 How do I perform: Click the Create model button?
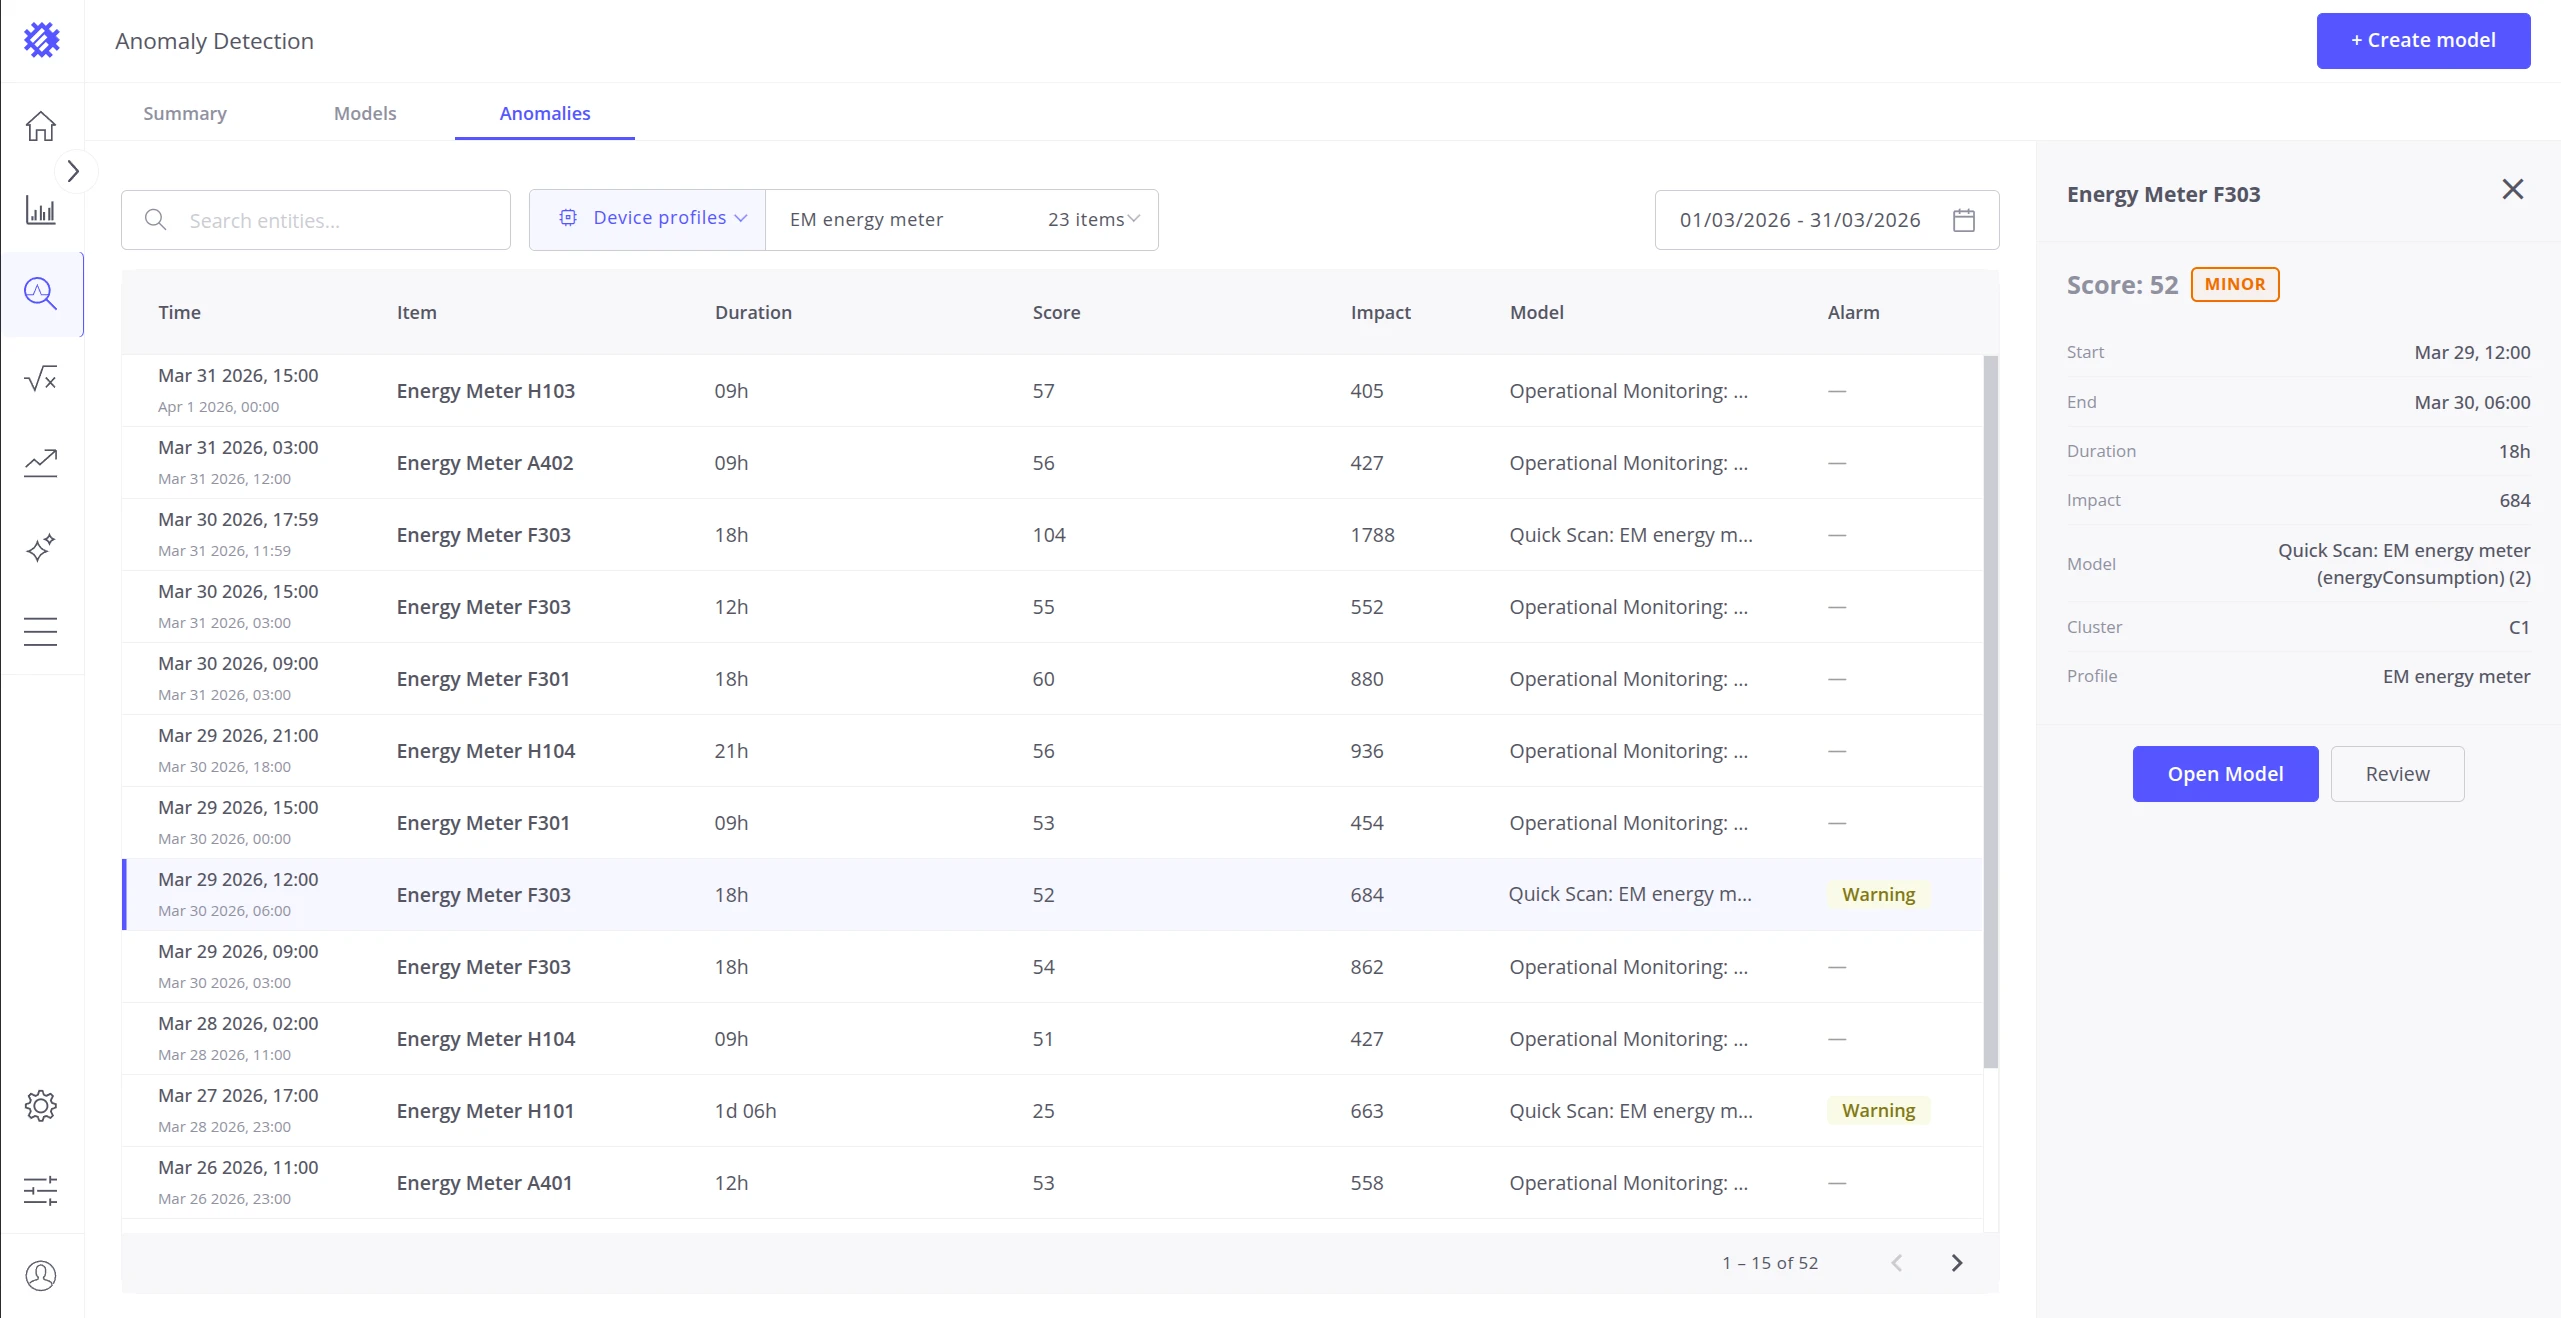pyautogui.click(x=2423, y=41)
